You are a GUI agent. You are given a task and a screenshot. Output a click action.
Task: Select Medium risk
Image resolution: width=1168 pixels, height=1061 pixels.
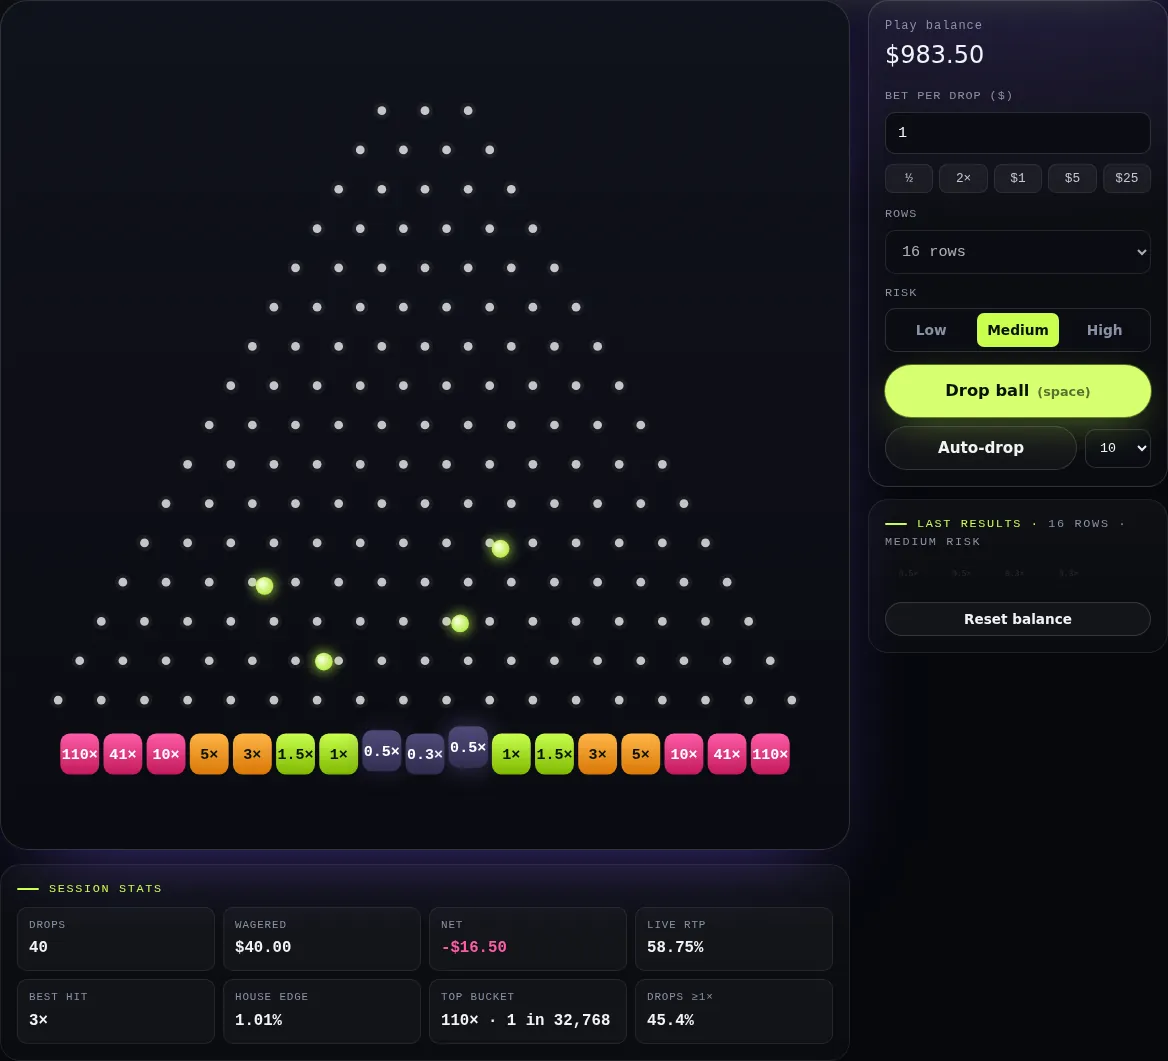1018,330
